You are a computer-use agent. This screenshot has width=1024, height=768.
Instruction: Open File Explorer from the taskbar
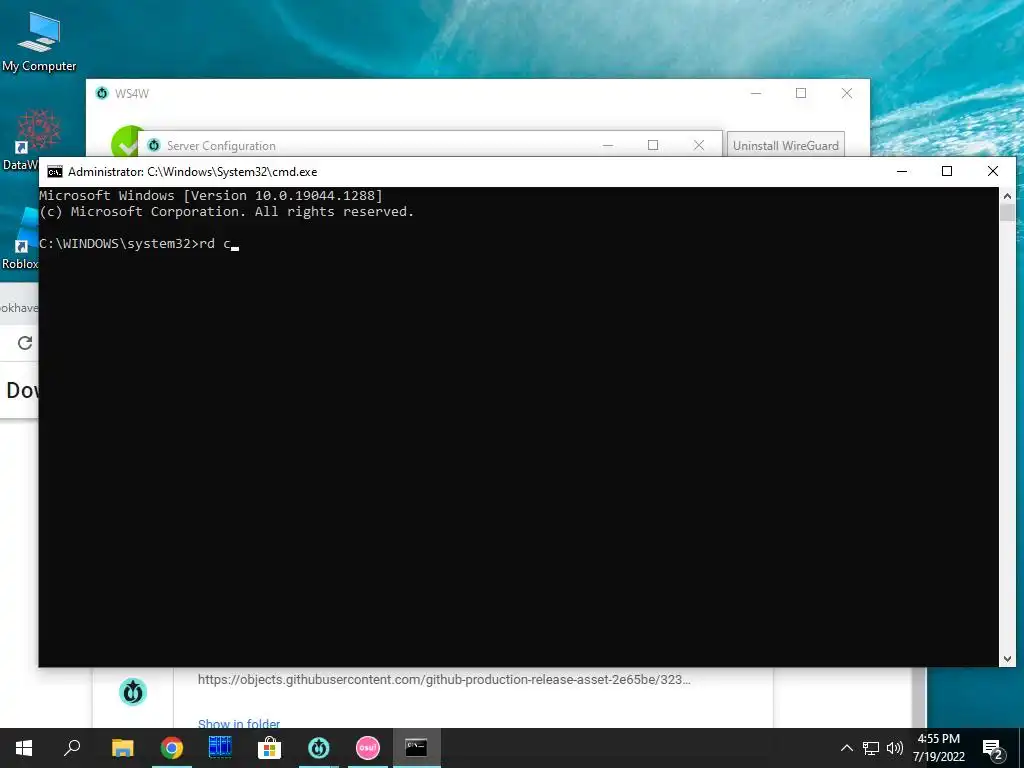click(122, 748)
